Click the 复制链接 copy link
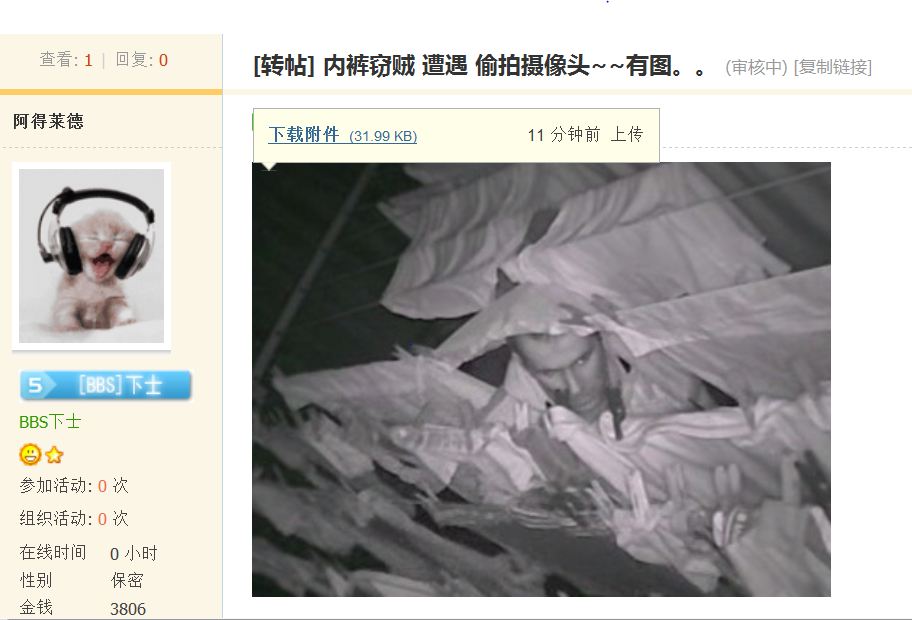 click(833, 67)
